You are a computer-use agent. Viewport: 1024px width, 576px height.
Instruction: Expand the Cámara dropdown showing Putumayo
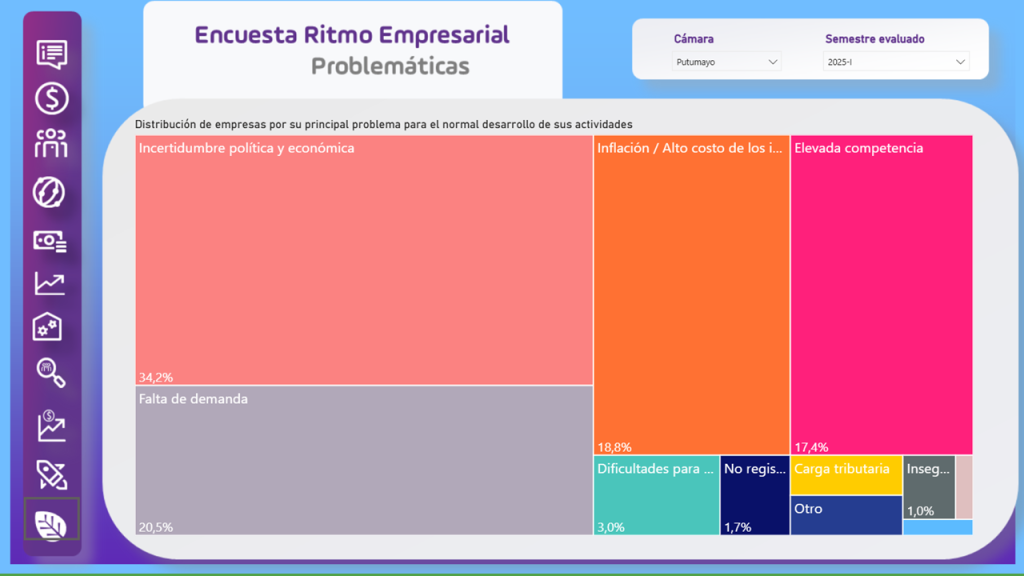(727, 62)
